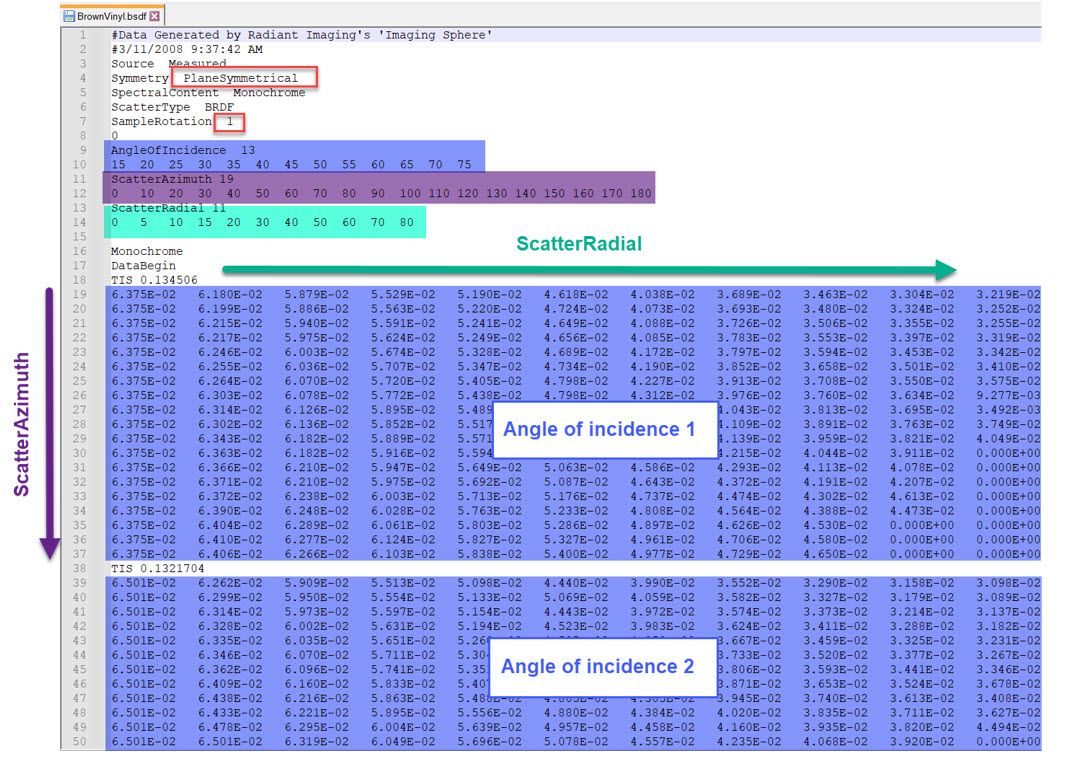
Task: Click line number 38 in the margin
Action: [80, 568]
